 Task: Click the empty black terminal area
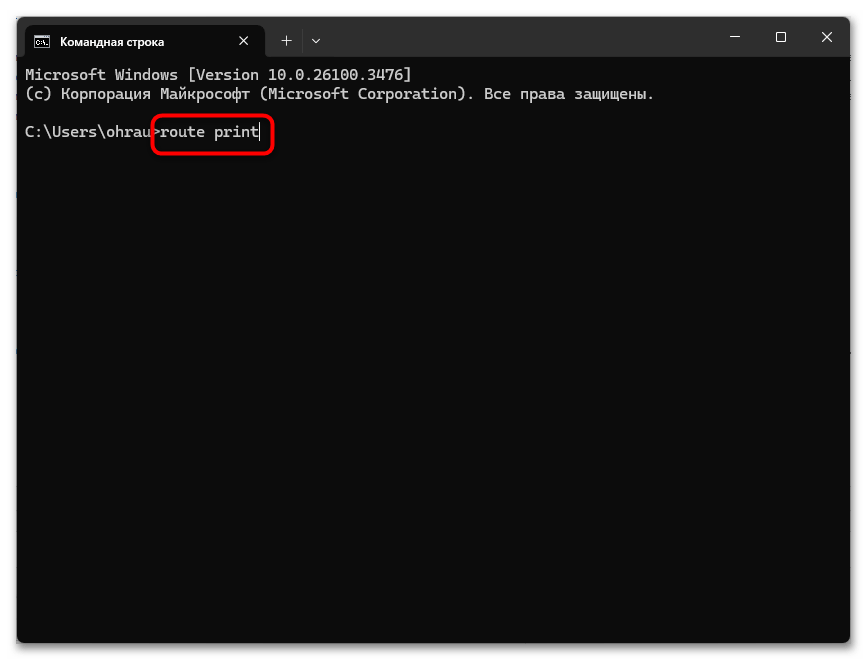[x=433, y=387]
